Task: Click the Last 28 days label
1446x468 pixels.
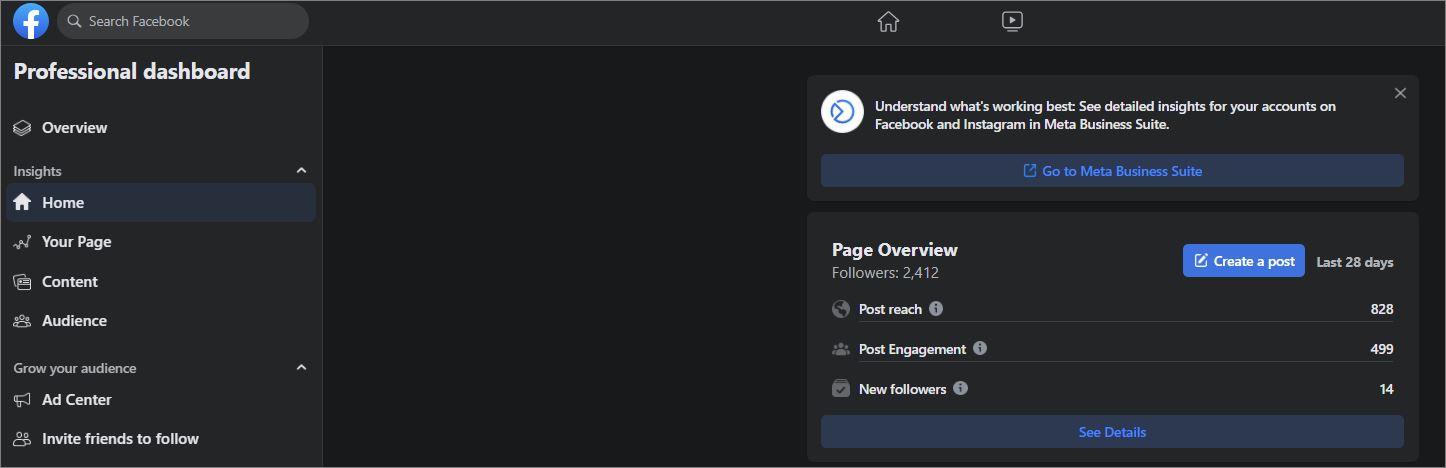Action: (x=1354, y=262)
